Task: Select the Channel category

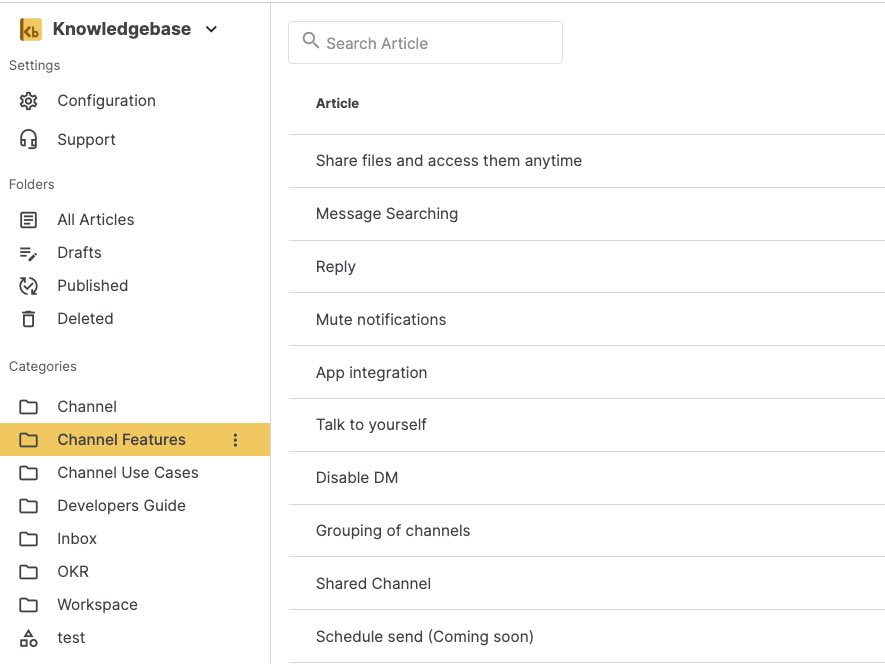Action: (x=87, y=407)
